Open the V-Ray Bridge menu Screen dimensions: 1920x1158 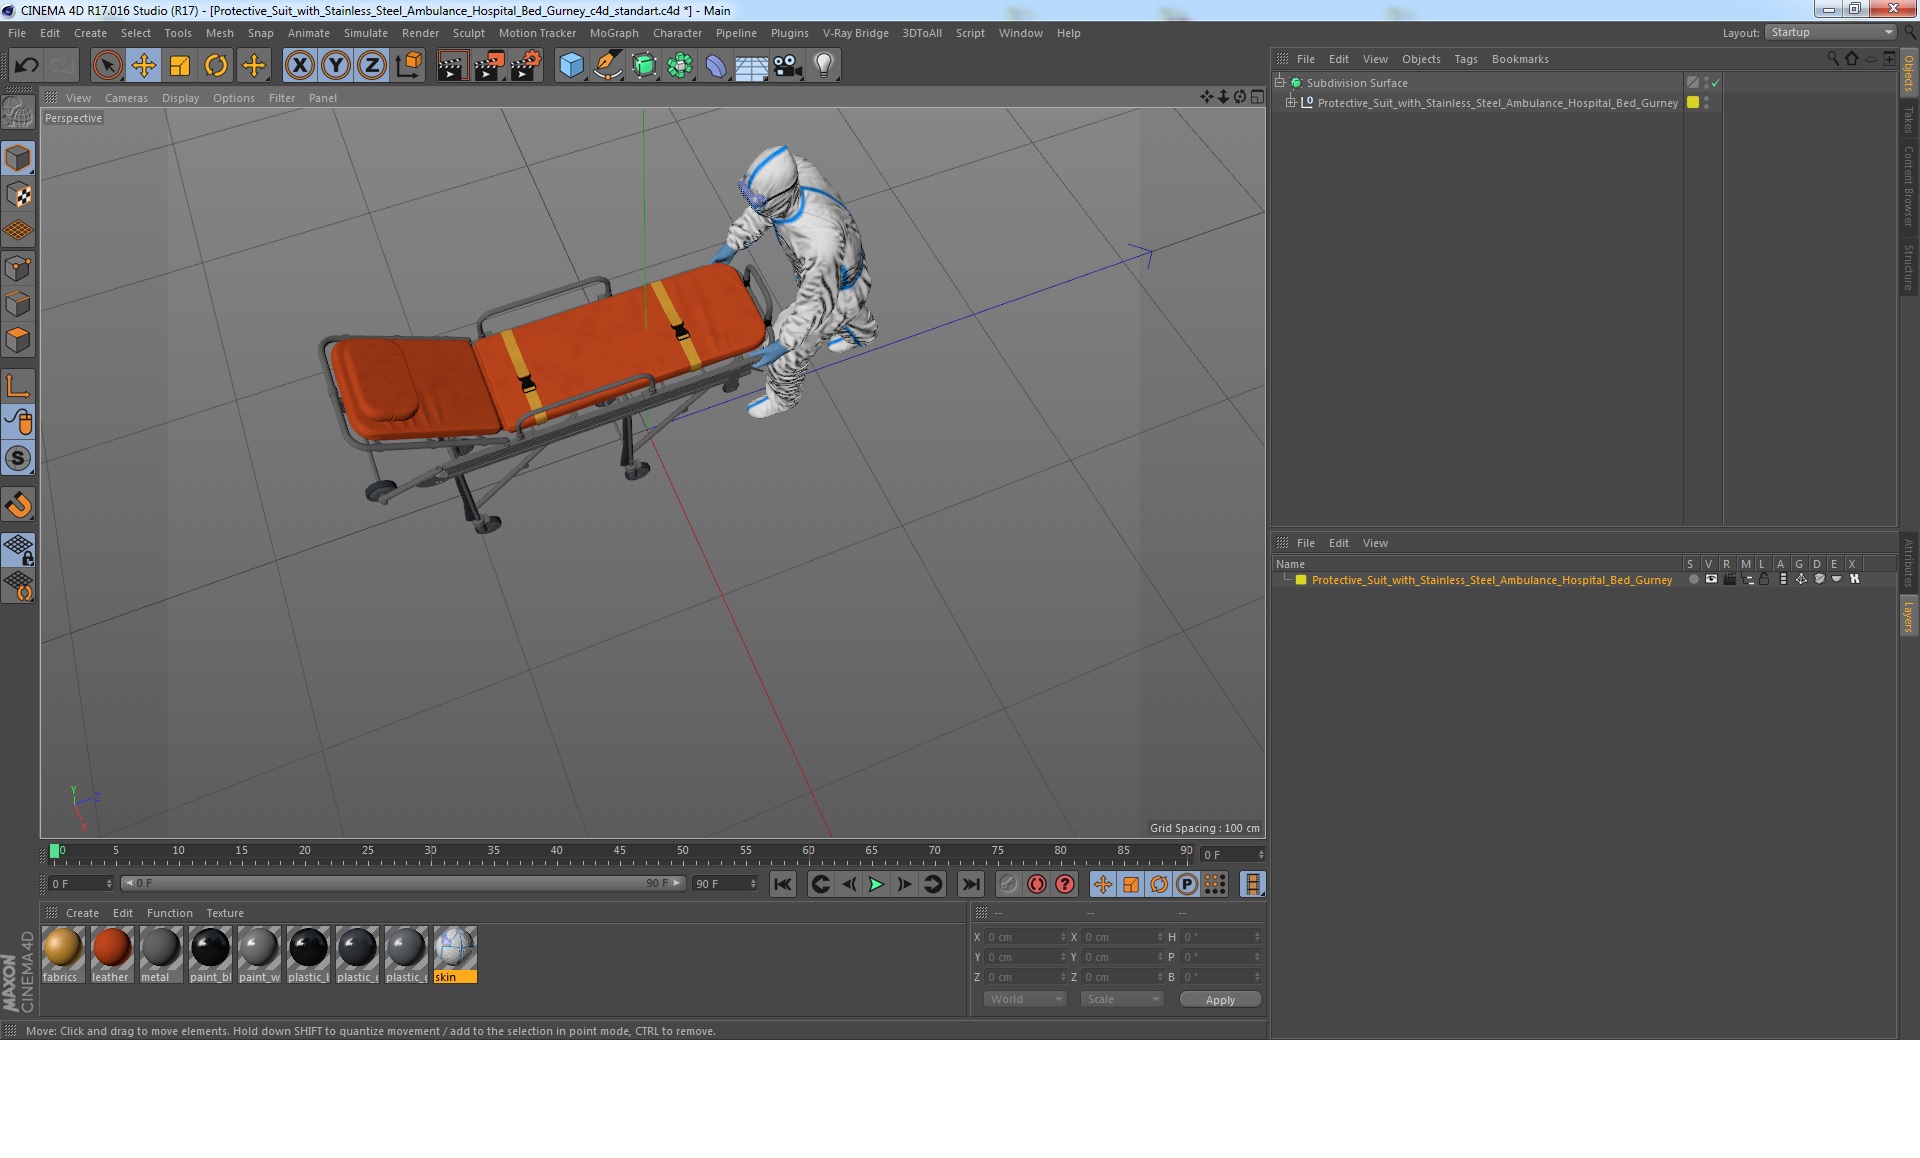coord(855,33)
